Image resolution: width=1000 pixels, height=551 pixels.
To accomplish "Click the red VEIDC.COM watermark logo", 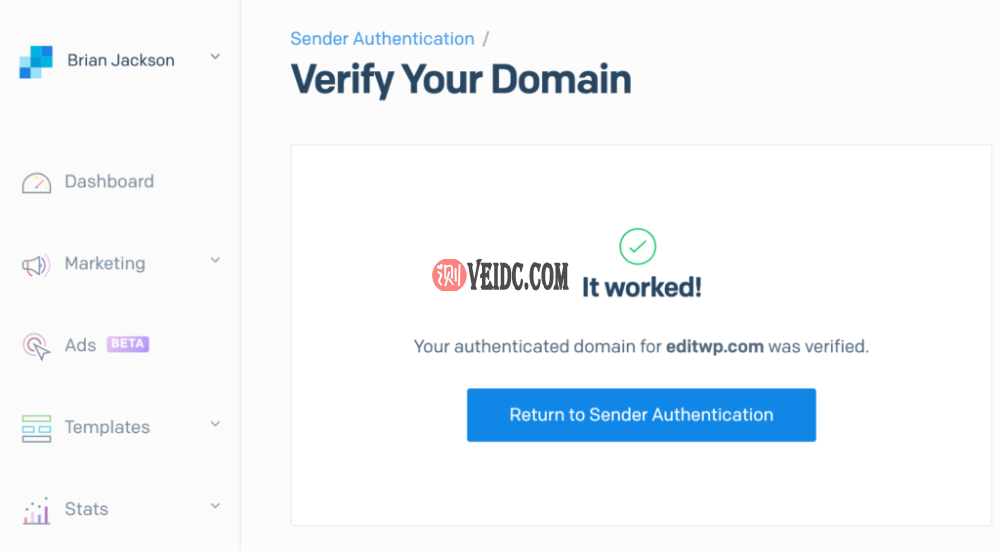I will pos(445,276).
